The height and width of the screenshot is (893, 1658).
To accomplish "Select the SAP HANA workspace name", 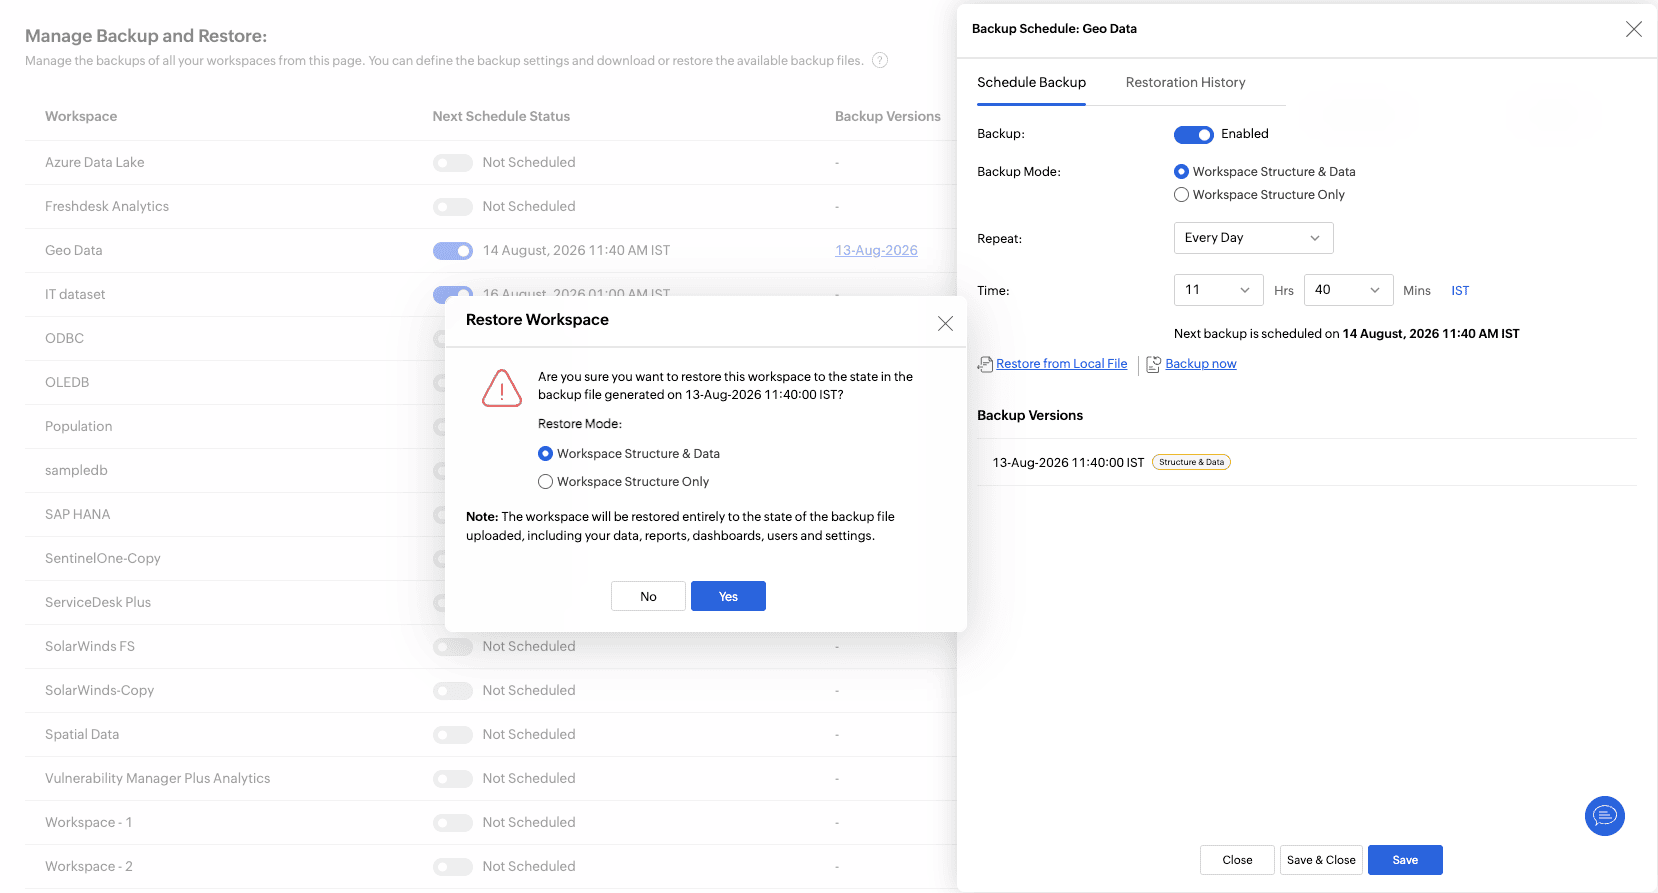I will [x=77, y=515].
